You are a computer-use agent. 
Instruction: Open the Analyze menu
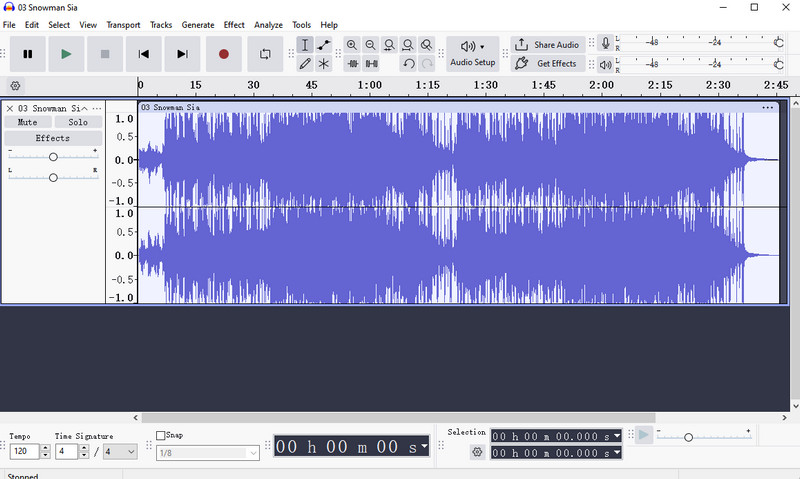(268, 24)
